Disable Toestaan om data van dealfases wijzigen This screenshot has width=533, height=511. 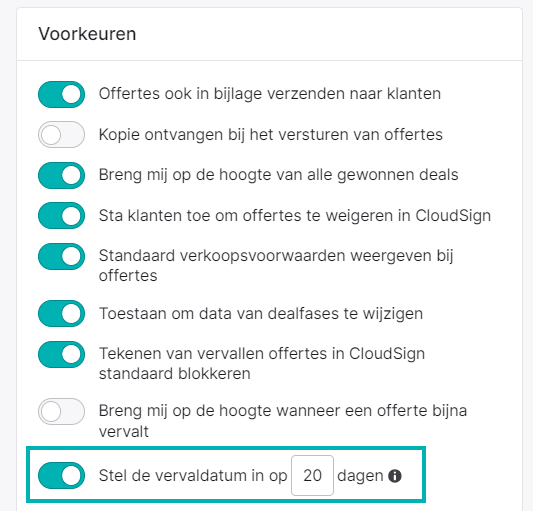62,313
